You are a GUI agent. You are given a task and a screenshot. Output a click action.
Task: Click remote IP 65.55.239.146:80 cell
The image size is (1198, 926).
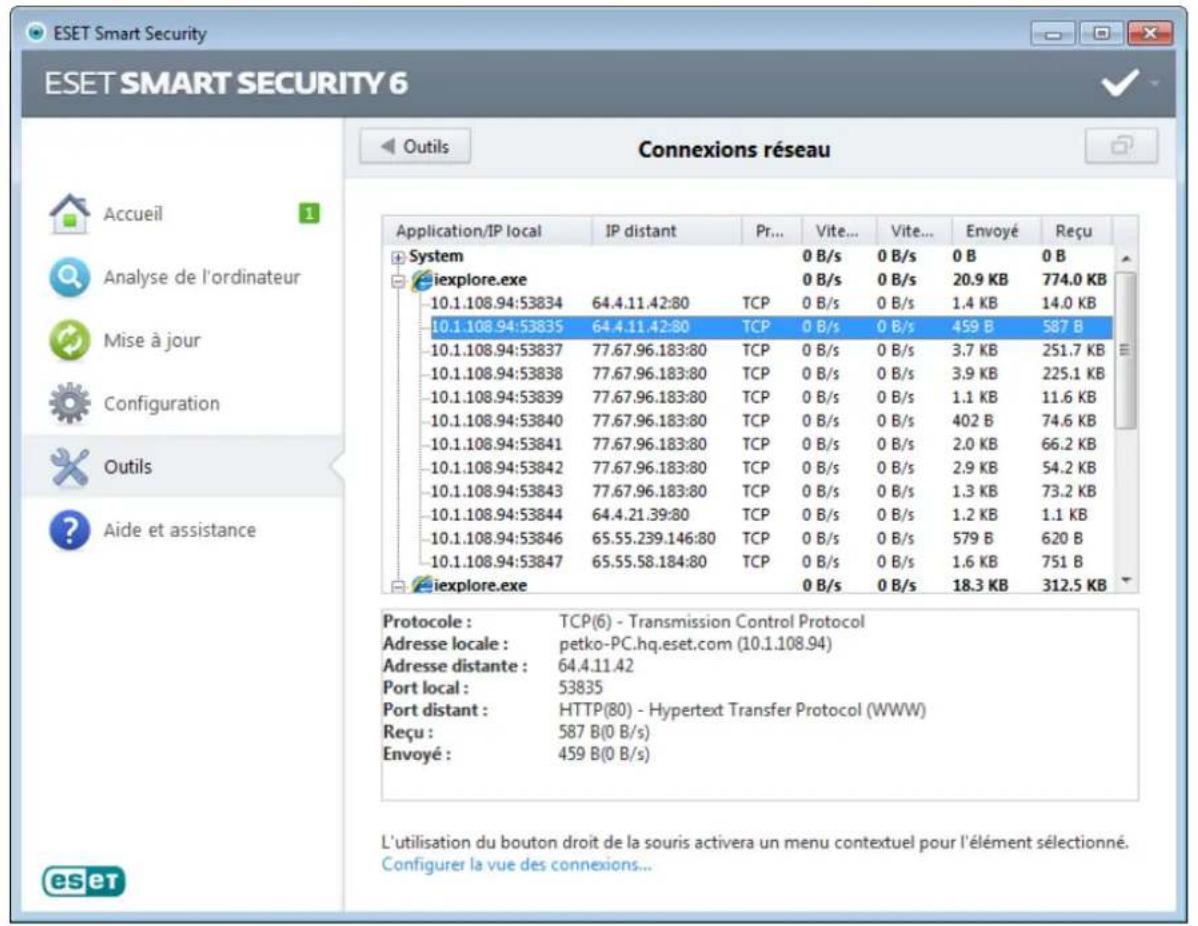tap(653, 539)
